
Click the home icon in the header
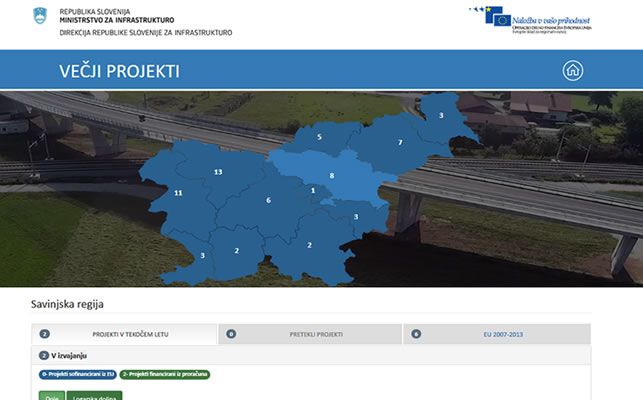click(572, 71)
